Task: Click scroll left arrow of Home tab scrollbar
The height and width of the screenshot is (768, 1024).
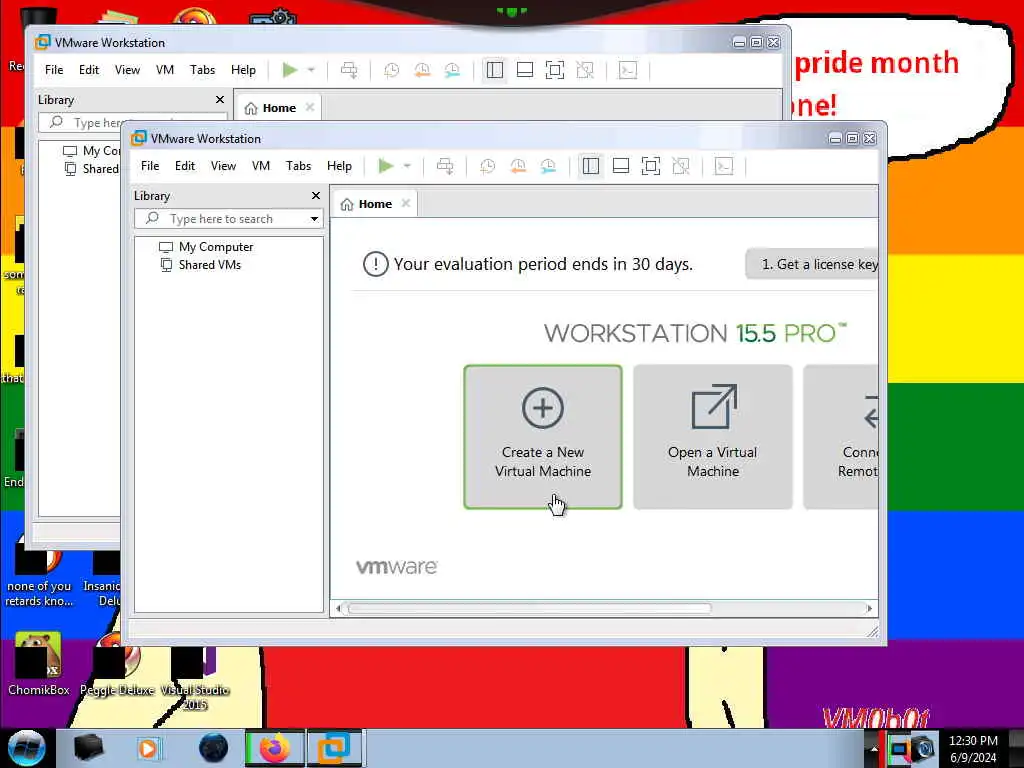Action: (x=338, y=609)
